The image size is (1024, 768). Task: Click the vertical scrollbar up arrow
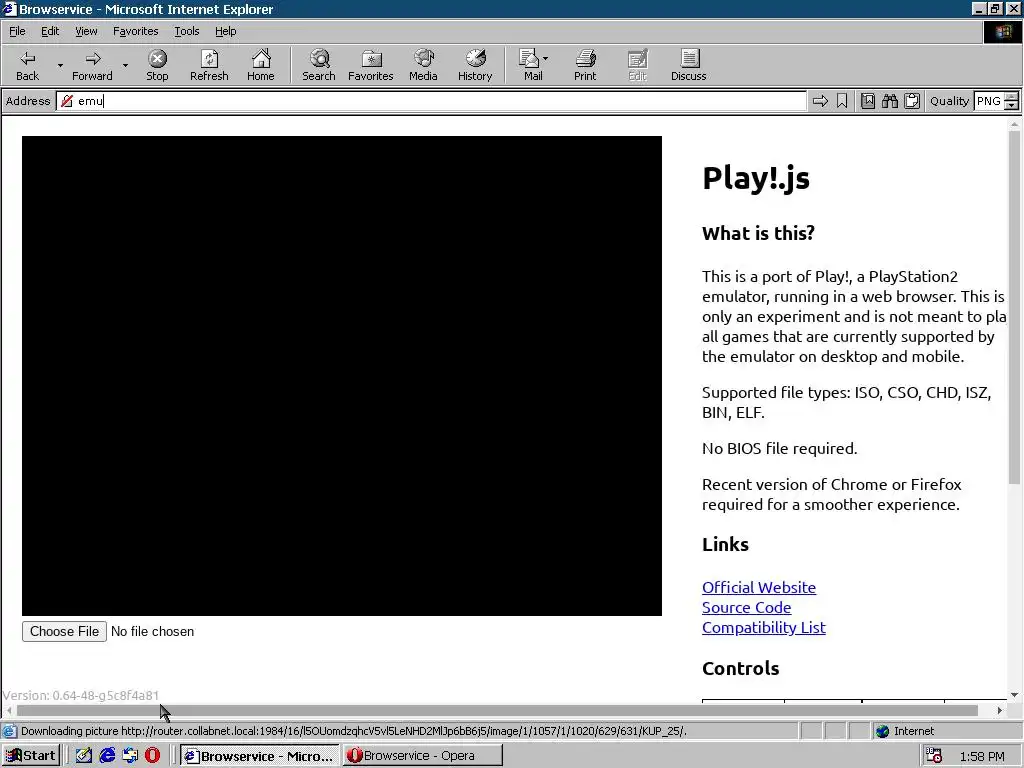click(x=1014, y=123)
